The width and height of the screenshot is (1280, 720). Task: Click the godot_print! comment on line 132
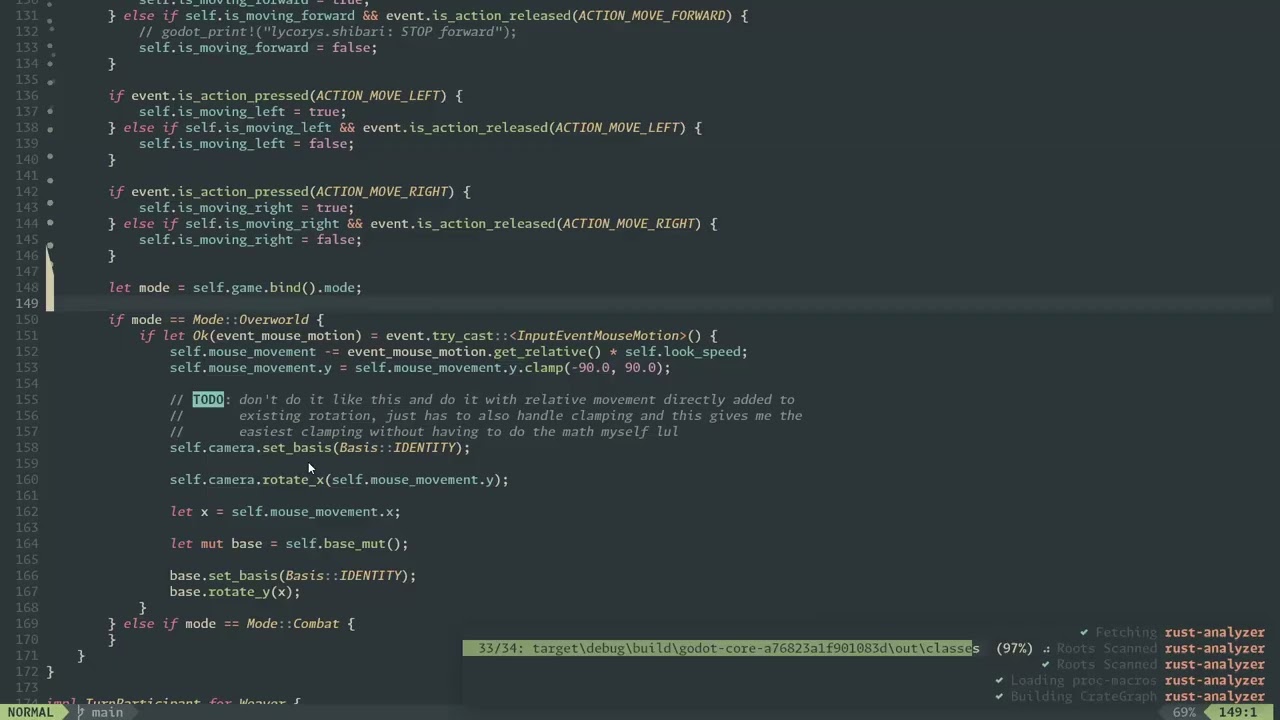pos(328,31)
